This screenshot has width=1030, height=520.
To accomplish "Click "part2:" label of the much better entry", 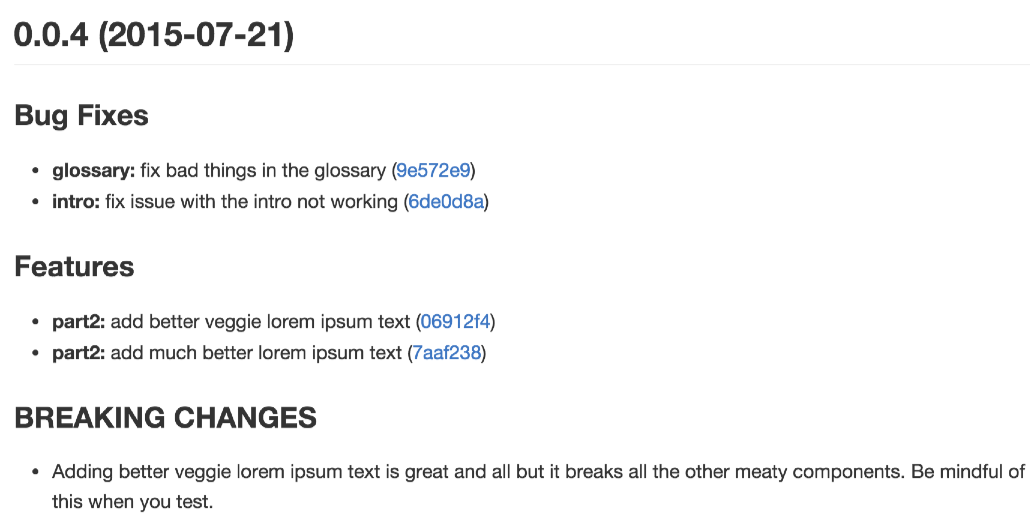I will pyautogui.click(x=78, y=352).
